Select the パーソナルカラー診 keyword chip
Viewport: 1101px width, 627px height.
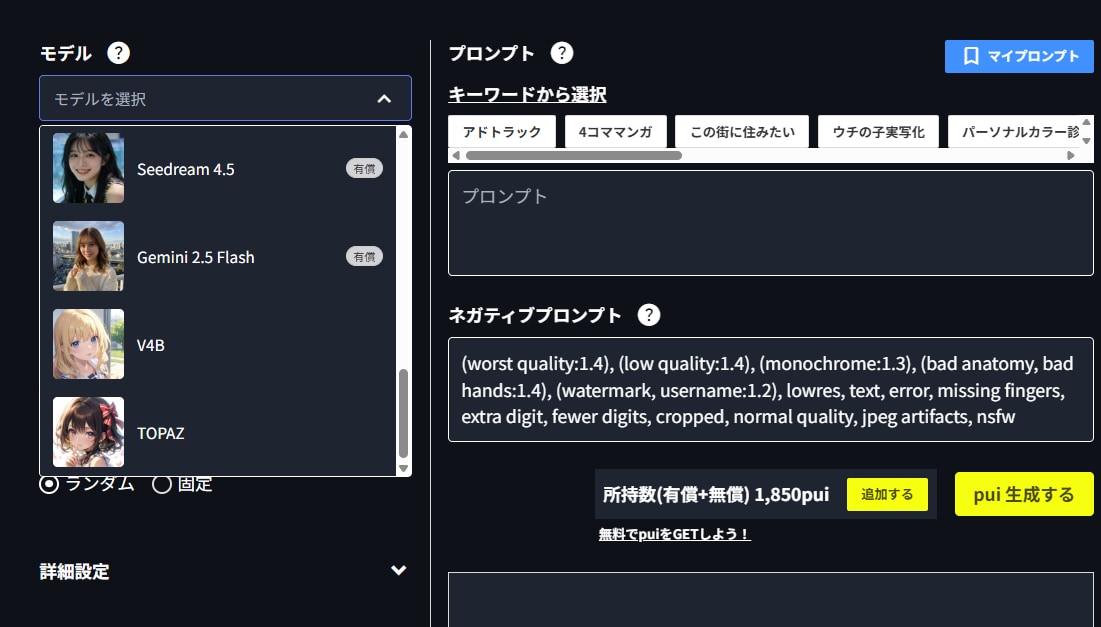point(1015,131)
